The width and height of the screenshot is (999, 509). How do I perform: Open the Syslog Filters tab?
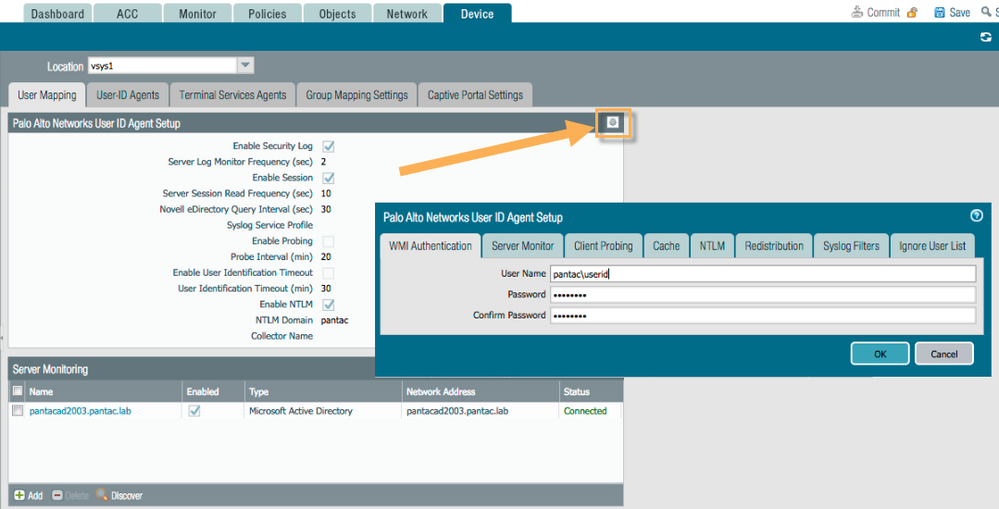tap(851, 246)
